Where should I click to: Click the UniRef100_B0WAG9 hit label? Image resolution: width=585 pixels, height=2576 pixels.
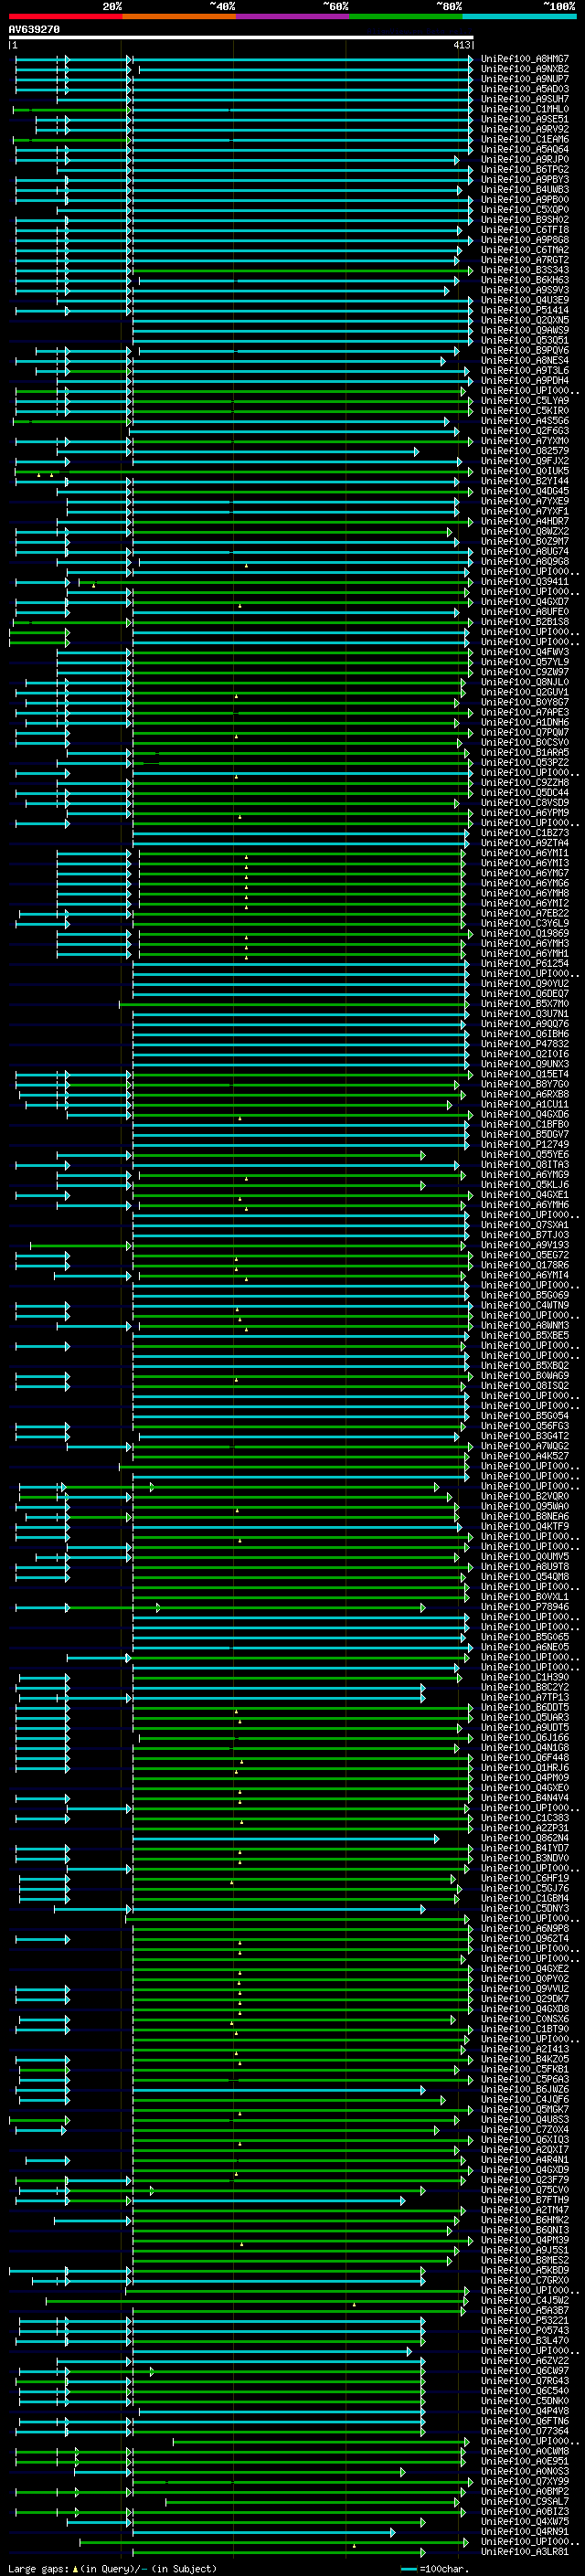tap(525, 1376)
